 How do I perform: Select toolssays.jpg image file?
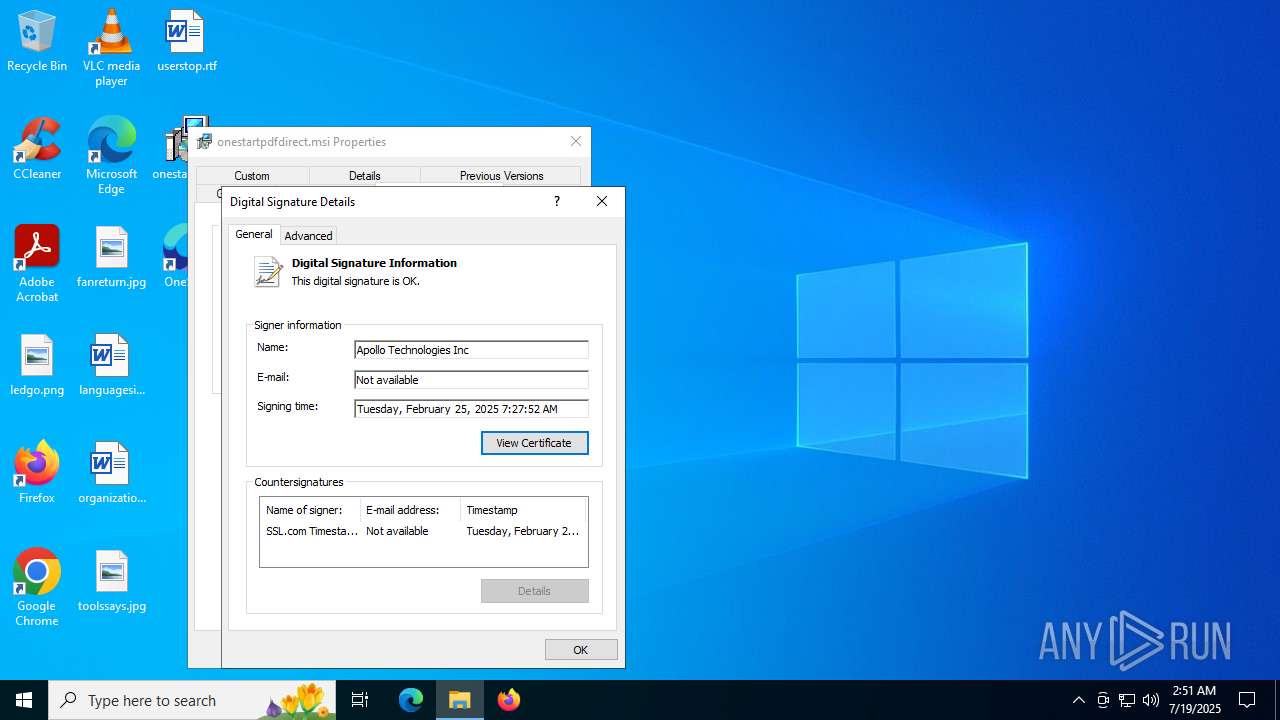[111, 581]
